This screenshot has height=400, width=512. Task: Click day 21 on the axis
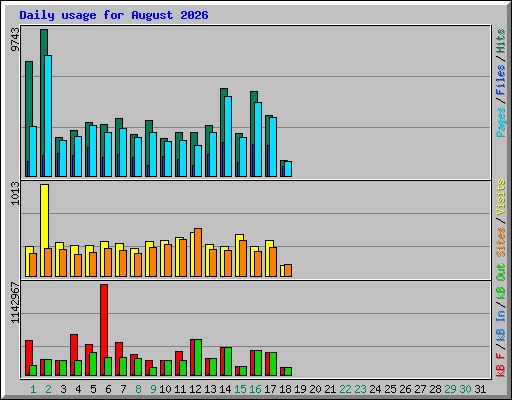pos(330,389)
